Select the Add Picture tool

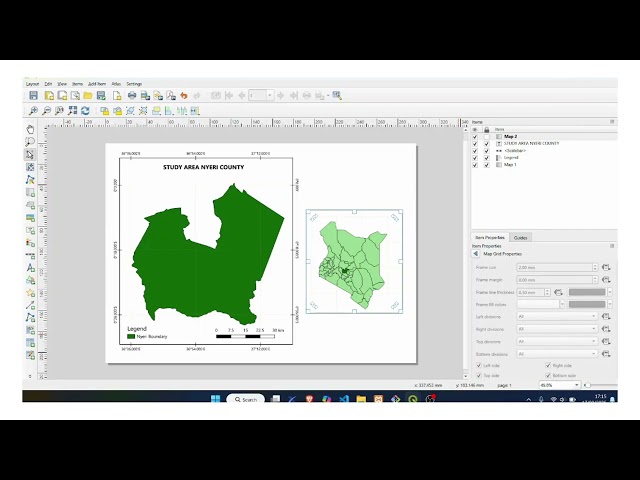click(30, 218)
